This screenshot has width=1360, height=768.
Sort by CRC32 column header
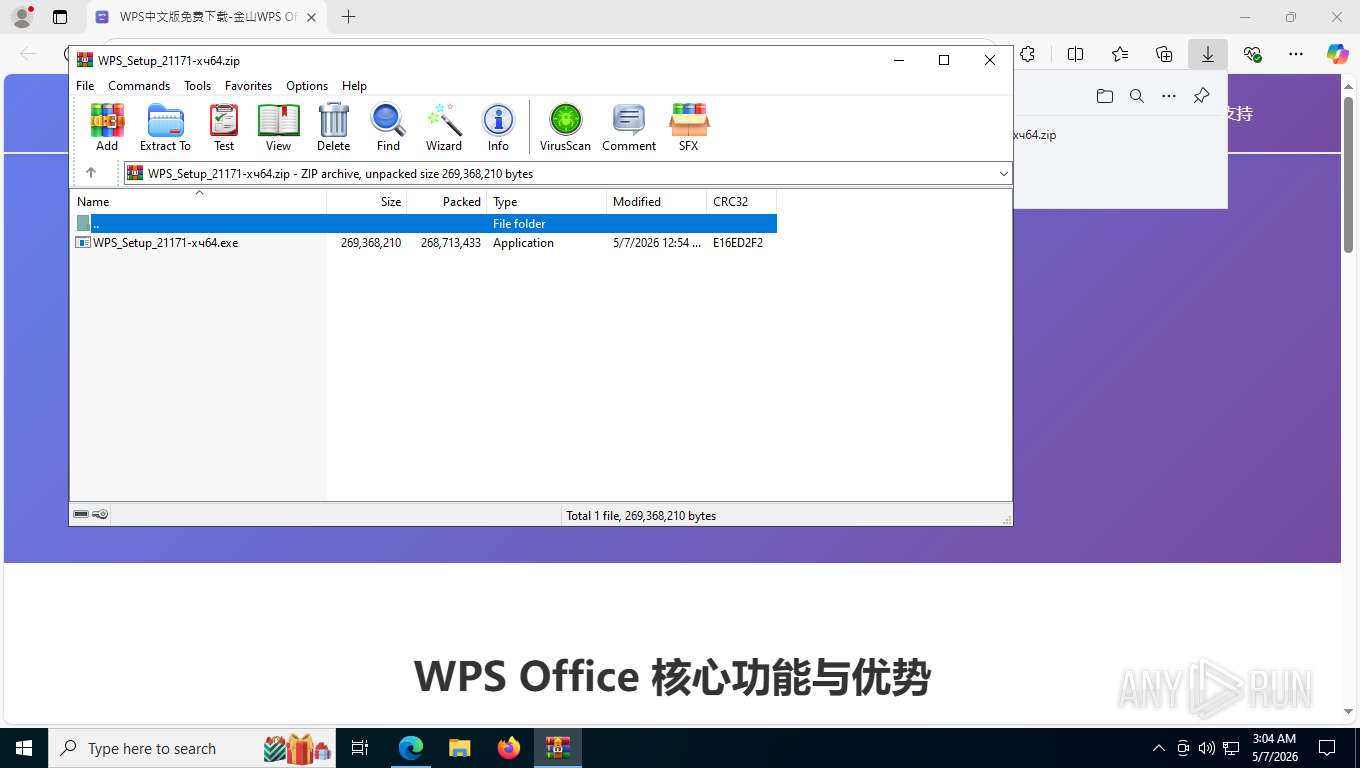coord(742,201)
